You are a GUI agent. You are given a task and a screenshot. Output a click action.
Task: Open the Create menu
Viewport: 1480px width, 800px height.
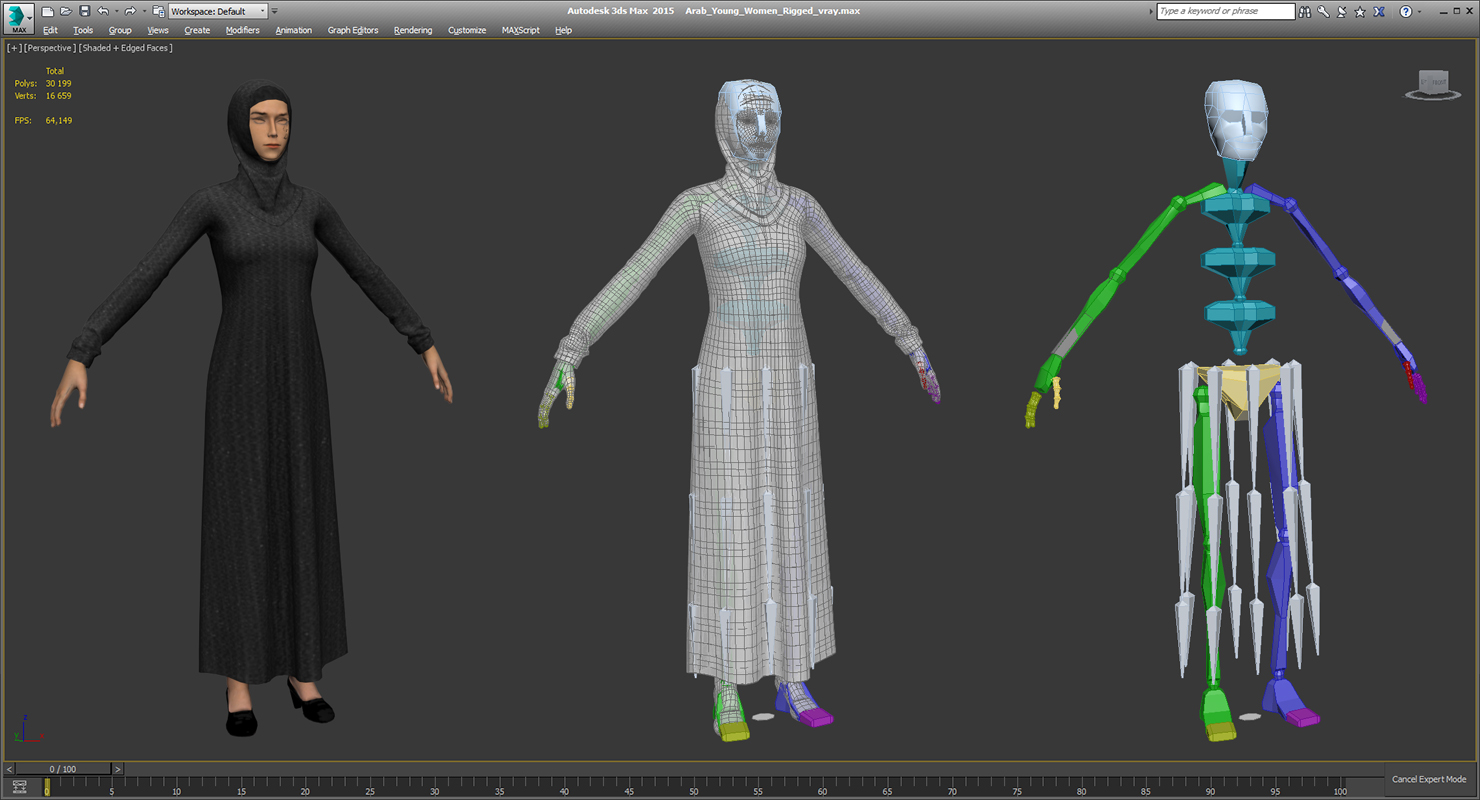click(197, 30)
